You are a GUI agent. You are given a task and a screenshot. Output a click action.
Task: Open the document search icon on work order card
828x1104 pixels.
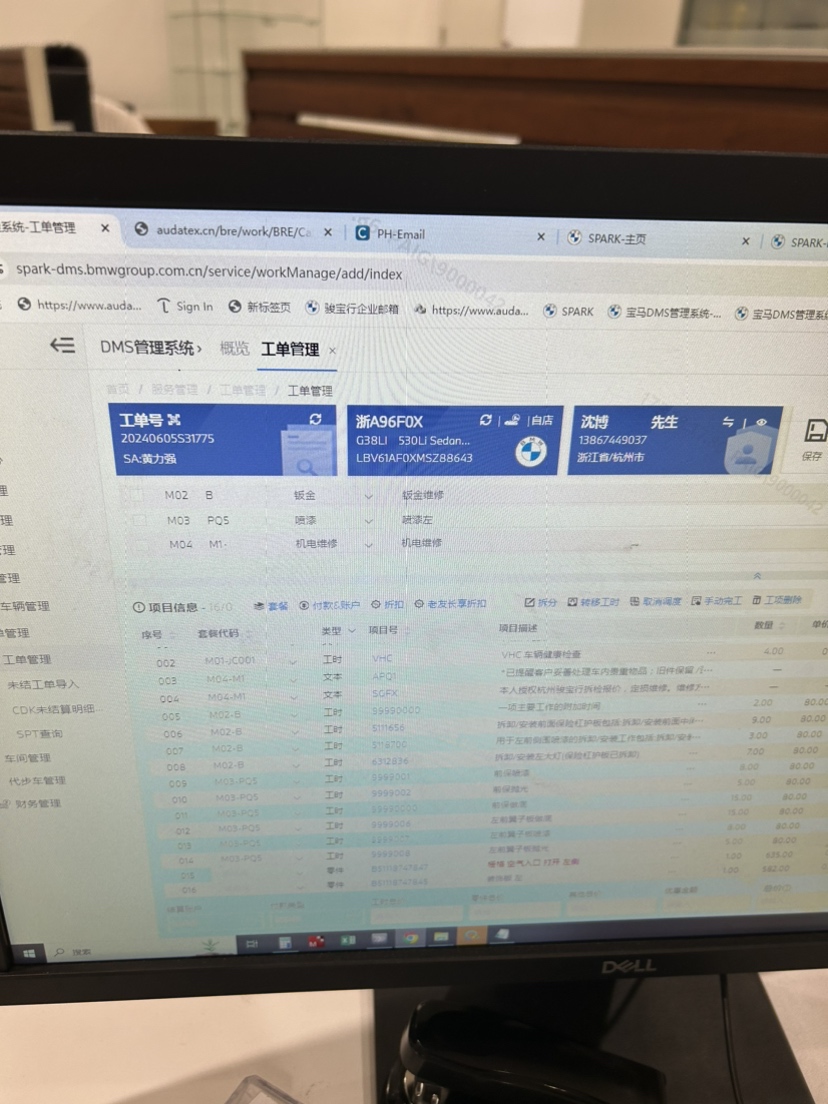306,453
